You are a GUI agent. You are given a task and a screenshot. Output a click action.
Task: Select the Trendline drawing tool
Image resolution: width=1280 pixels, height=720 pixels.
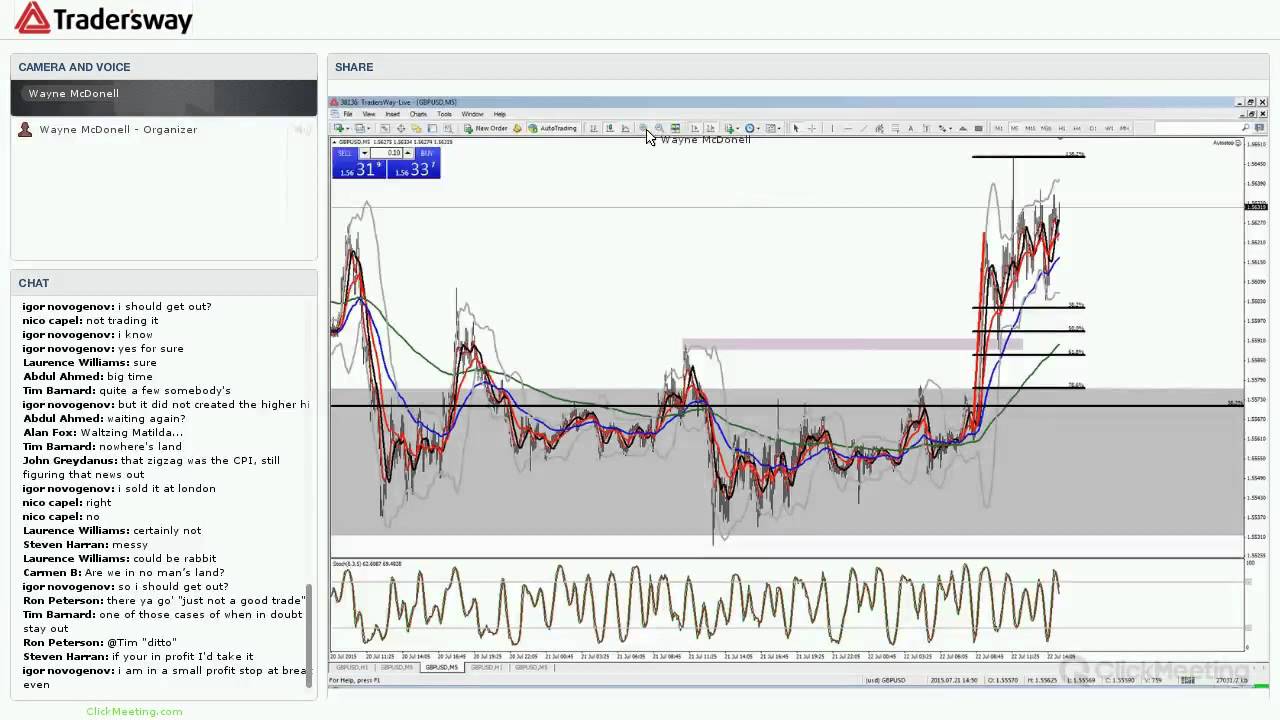click(864, 128)
